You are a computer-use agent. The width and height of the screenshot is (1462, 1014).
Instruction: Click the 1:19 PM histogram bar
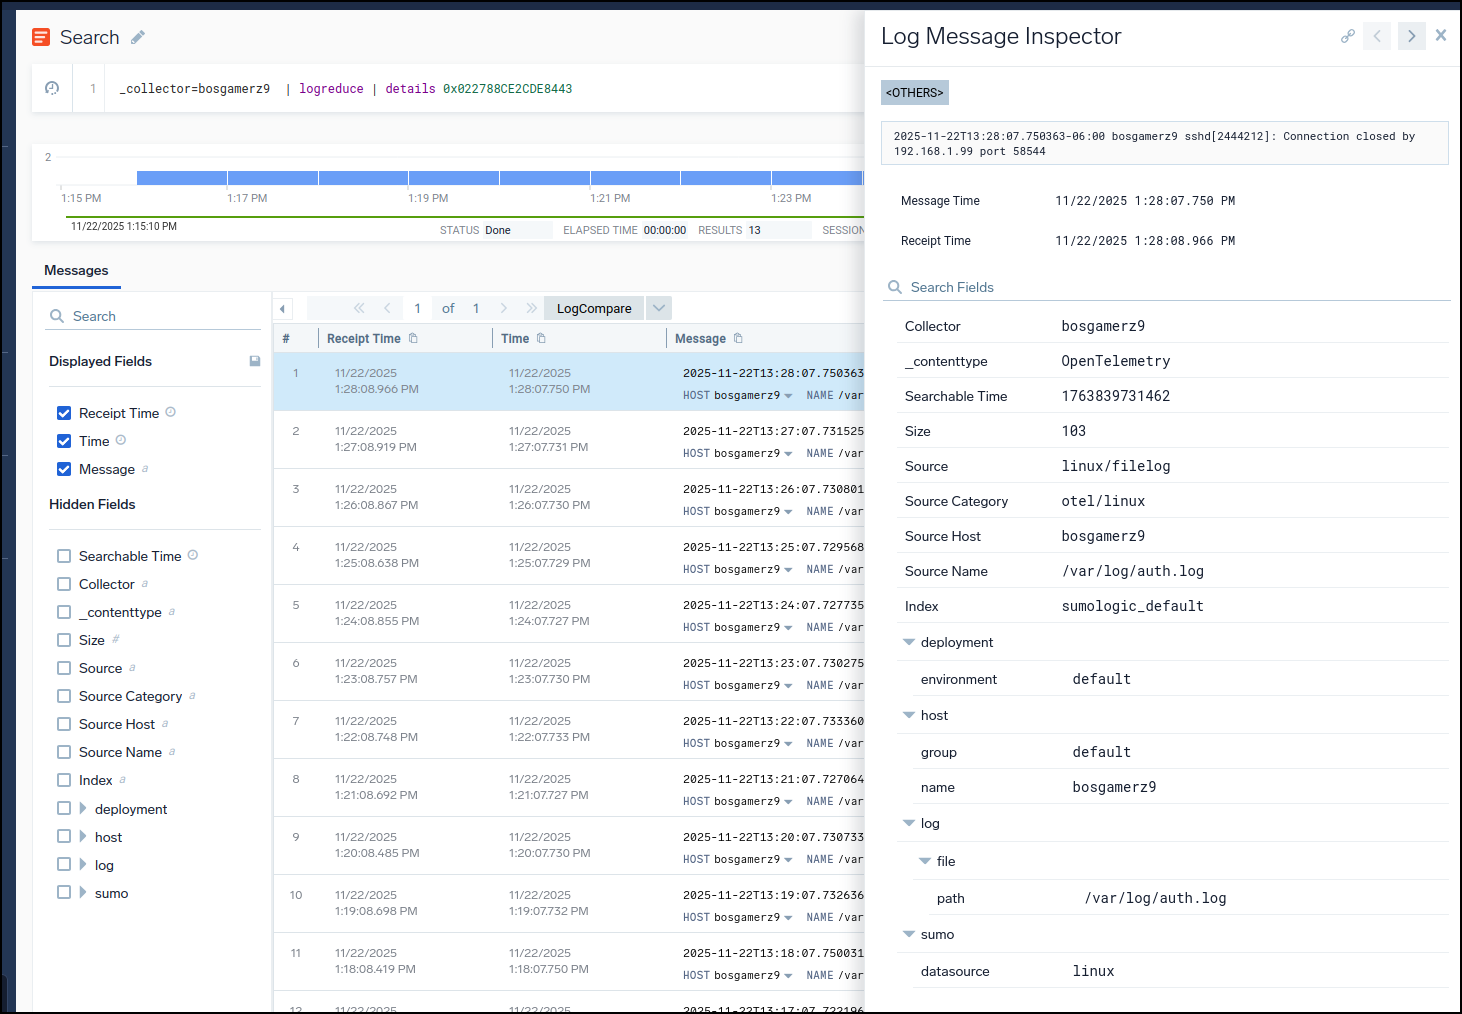(453, 178)
